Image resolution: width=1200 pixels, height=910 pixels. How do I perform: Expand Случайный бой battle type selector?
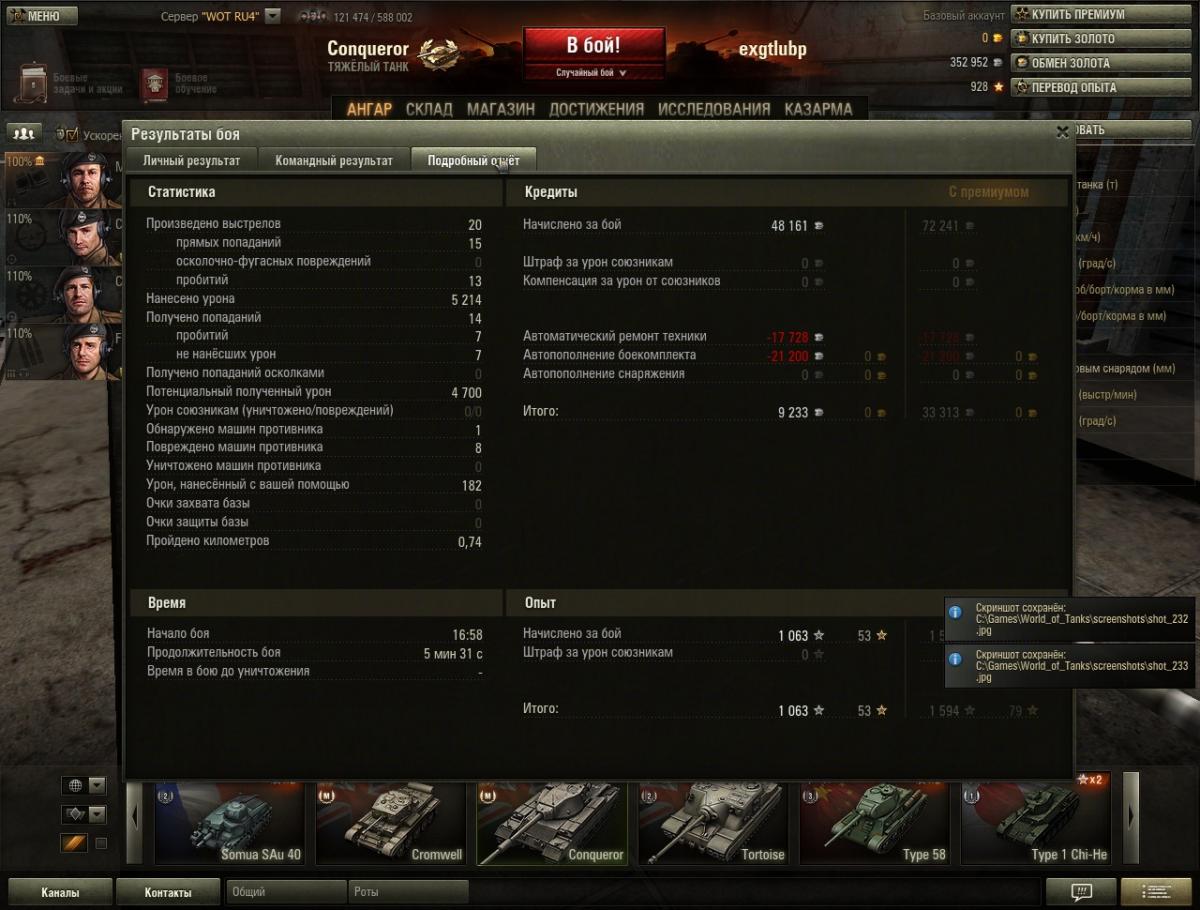(593, 73)
